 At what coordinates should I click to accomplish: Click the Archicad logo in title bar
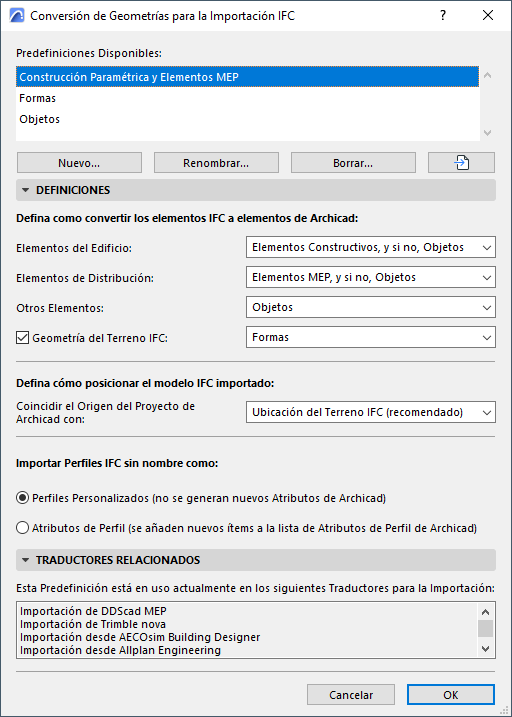click(16, 16)
